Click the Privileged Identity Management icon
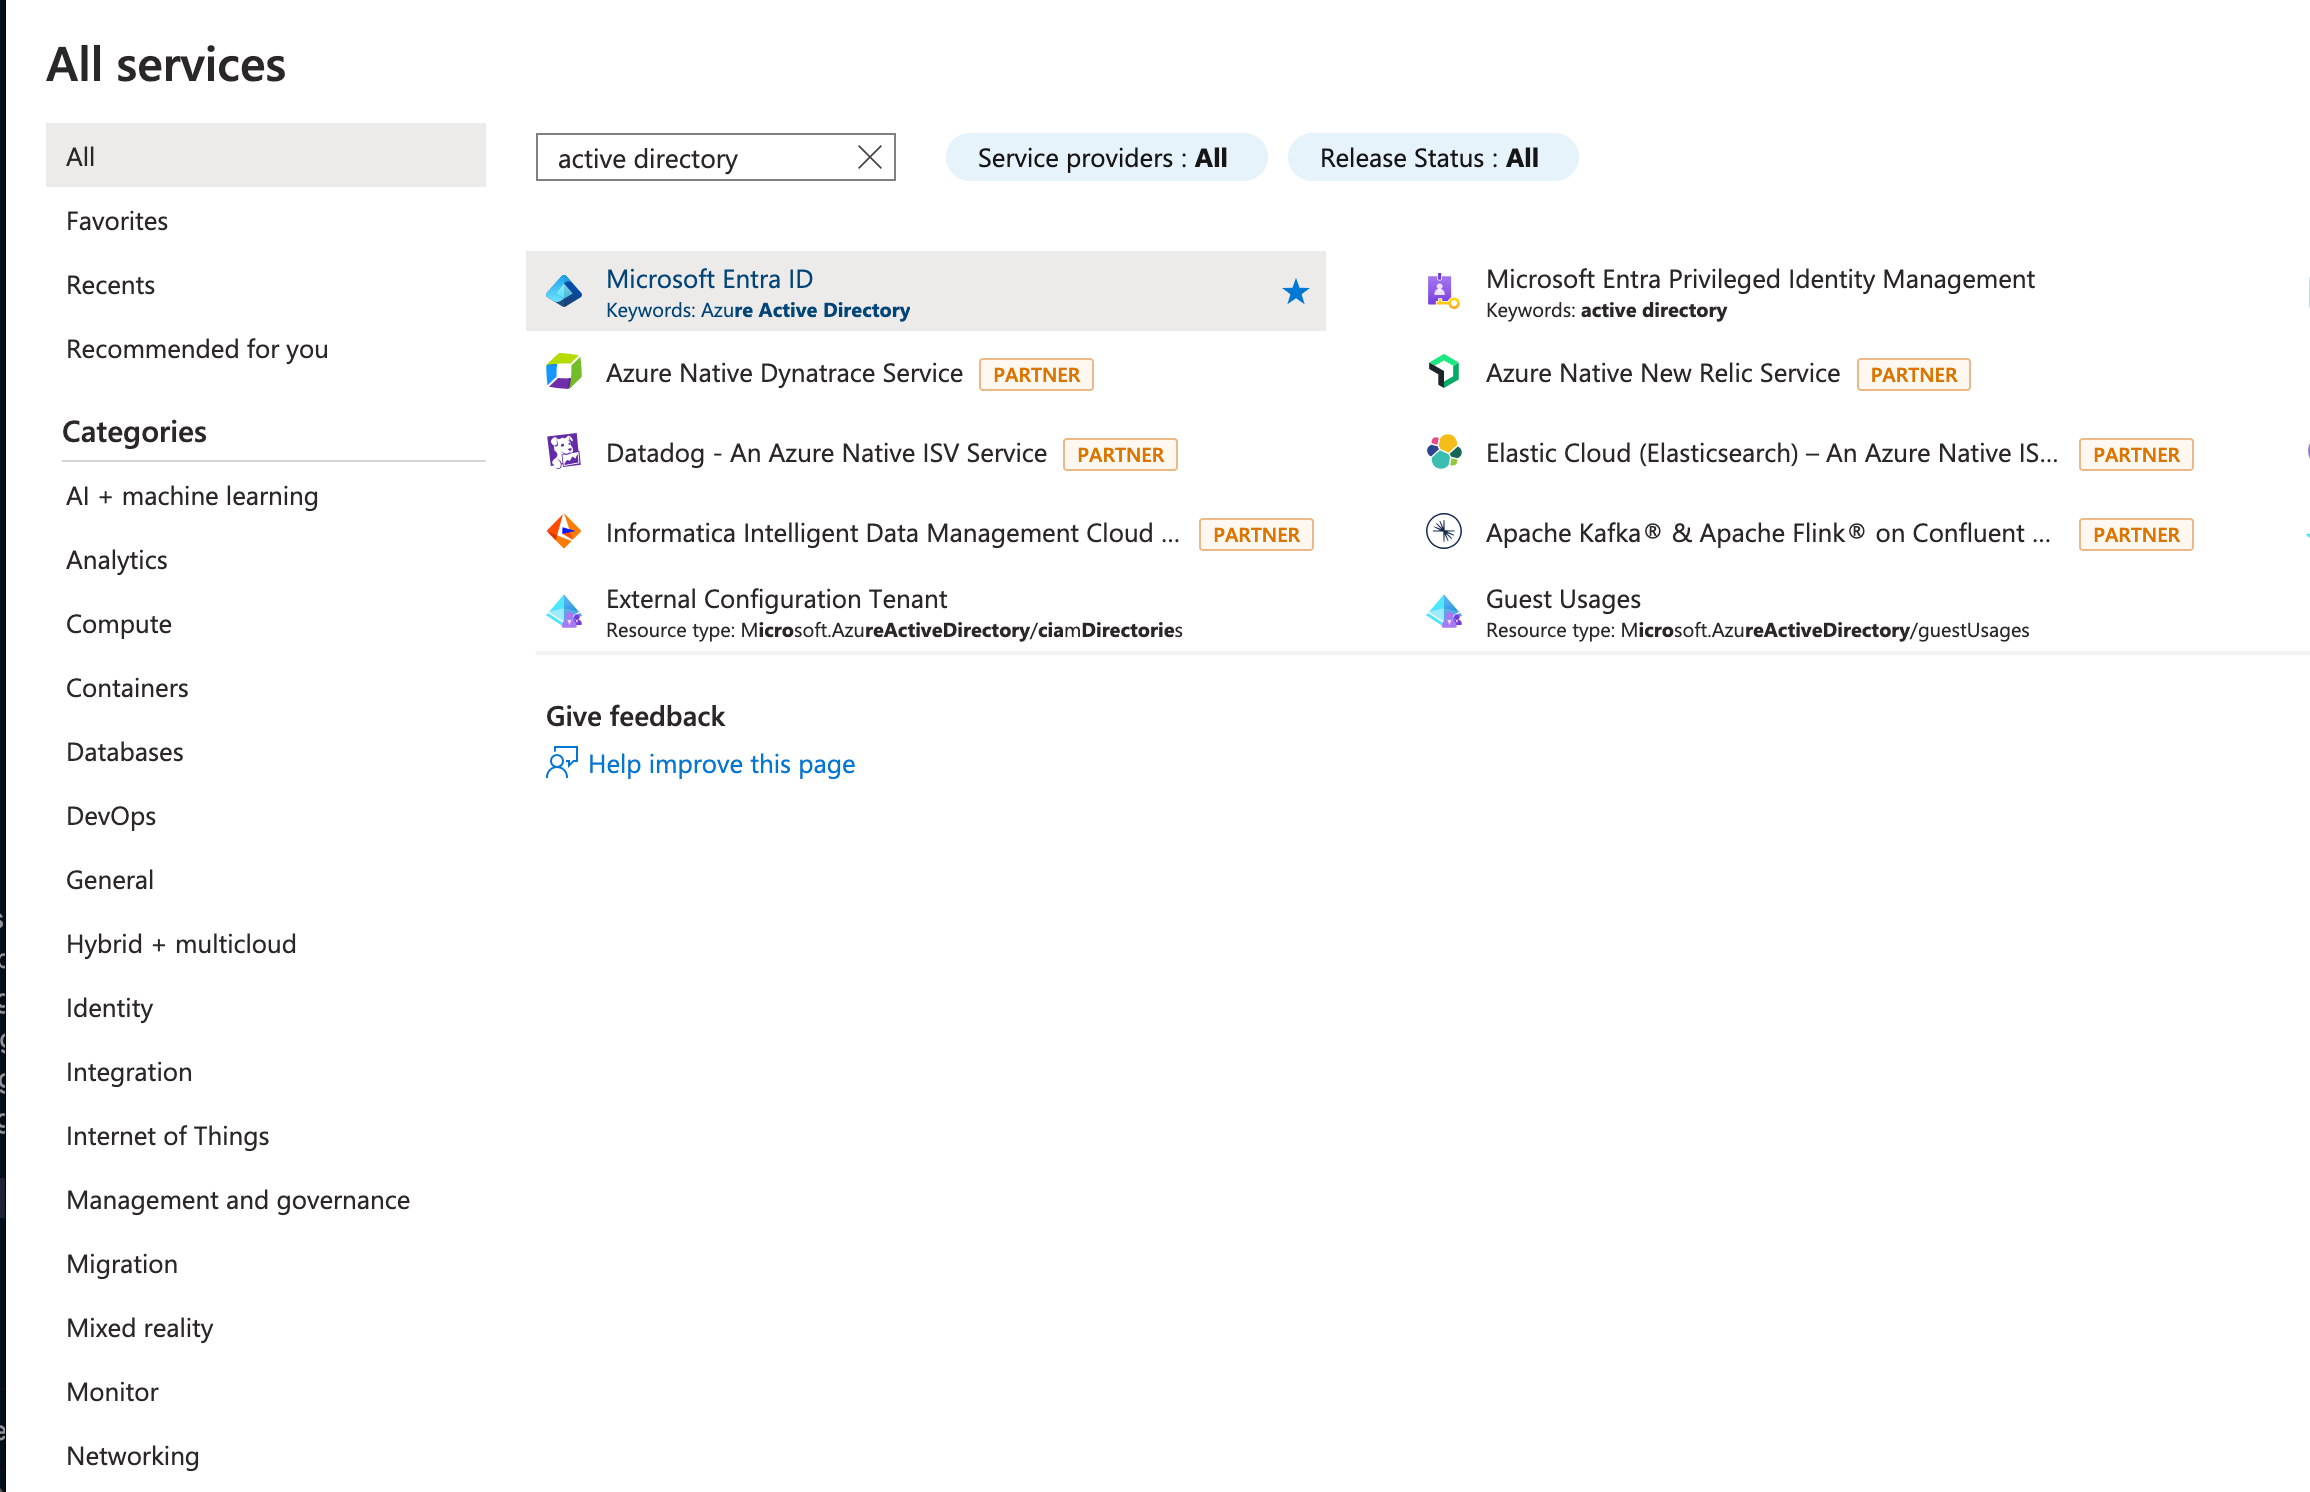The image size is (2310, 1492). point(1442,291)
